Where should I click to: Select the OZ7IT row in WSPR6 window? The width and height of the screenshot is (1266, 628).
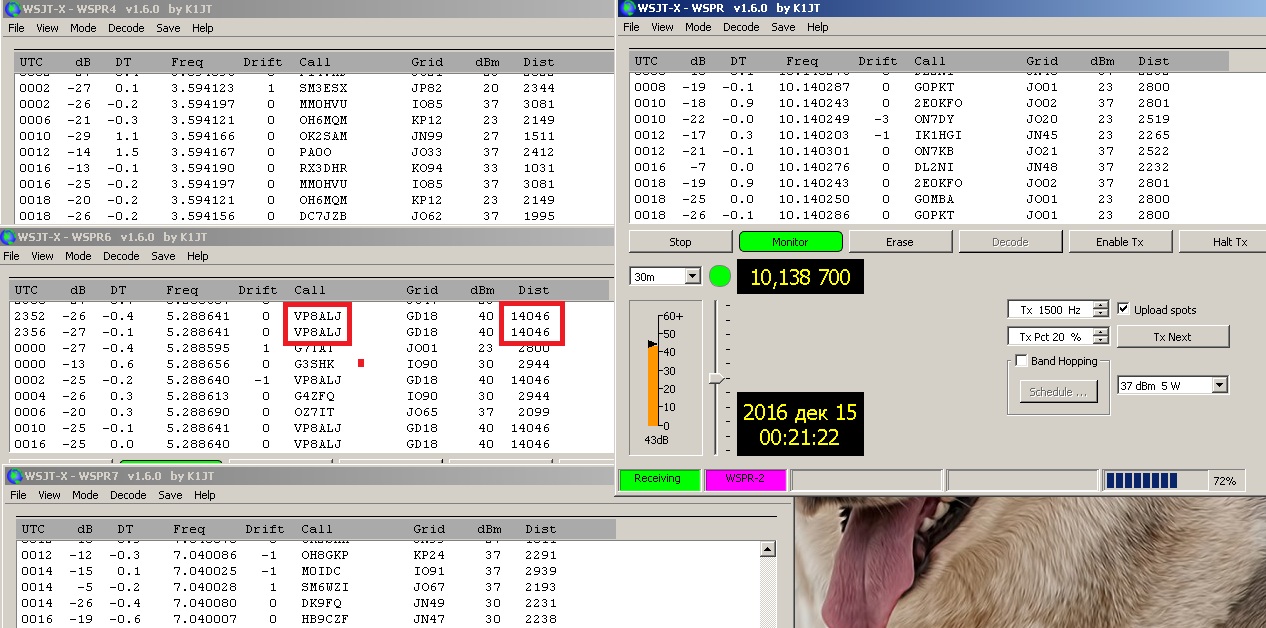click(x=310, y=412)
